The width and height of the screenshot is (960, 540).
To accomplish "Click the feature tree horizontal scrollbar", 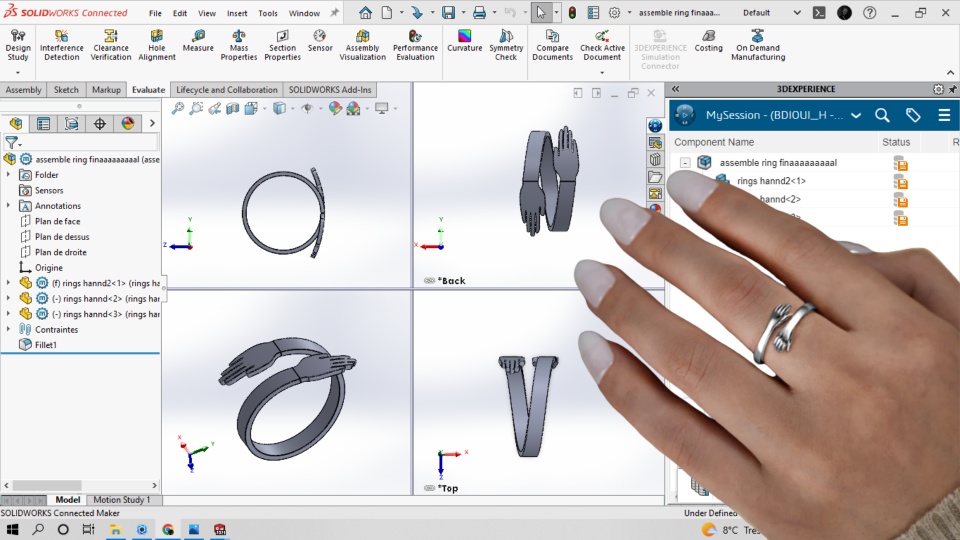I will 47,485.
